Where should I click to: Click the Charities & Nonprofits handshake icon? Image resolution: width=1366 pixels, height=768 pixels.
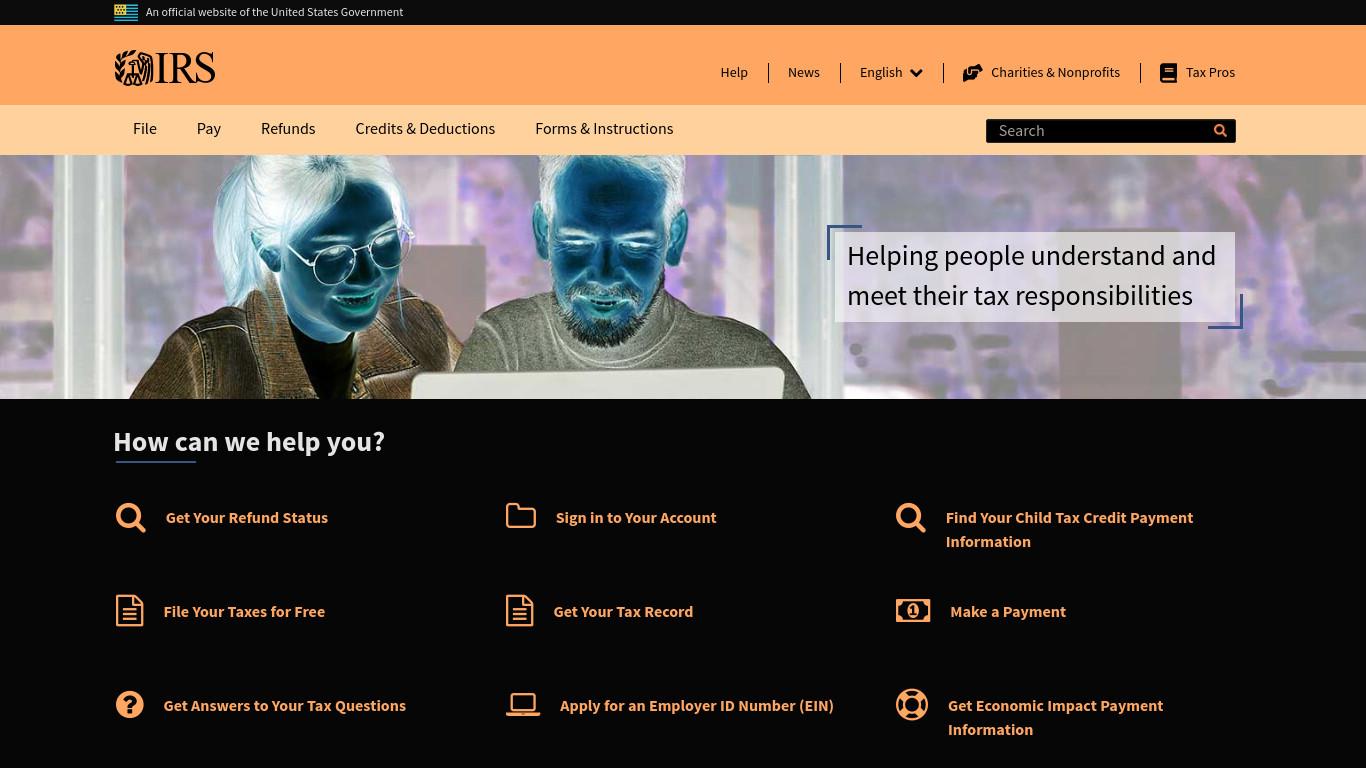(972, 73)
